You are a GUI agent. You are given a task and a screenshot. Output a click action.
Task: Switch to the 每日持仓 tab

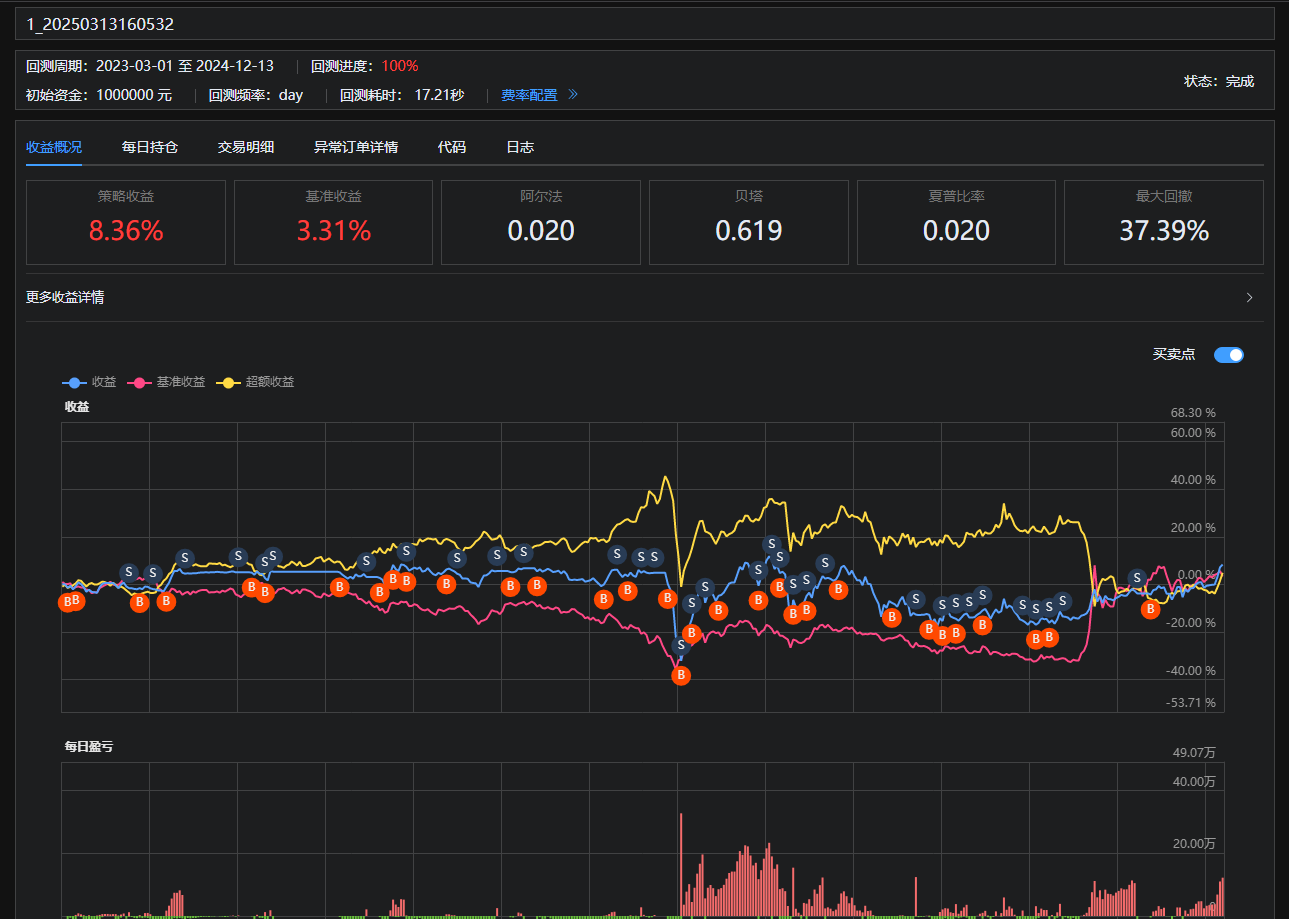(x=150, y=147)
